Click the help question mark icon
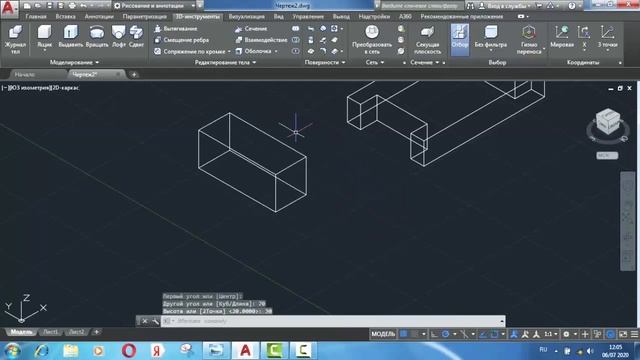Screen dimensions: 640x360 coord(571,6)
